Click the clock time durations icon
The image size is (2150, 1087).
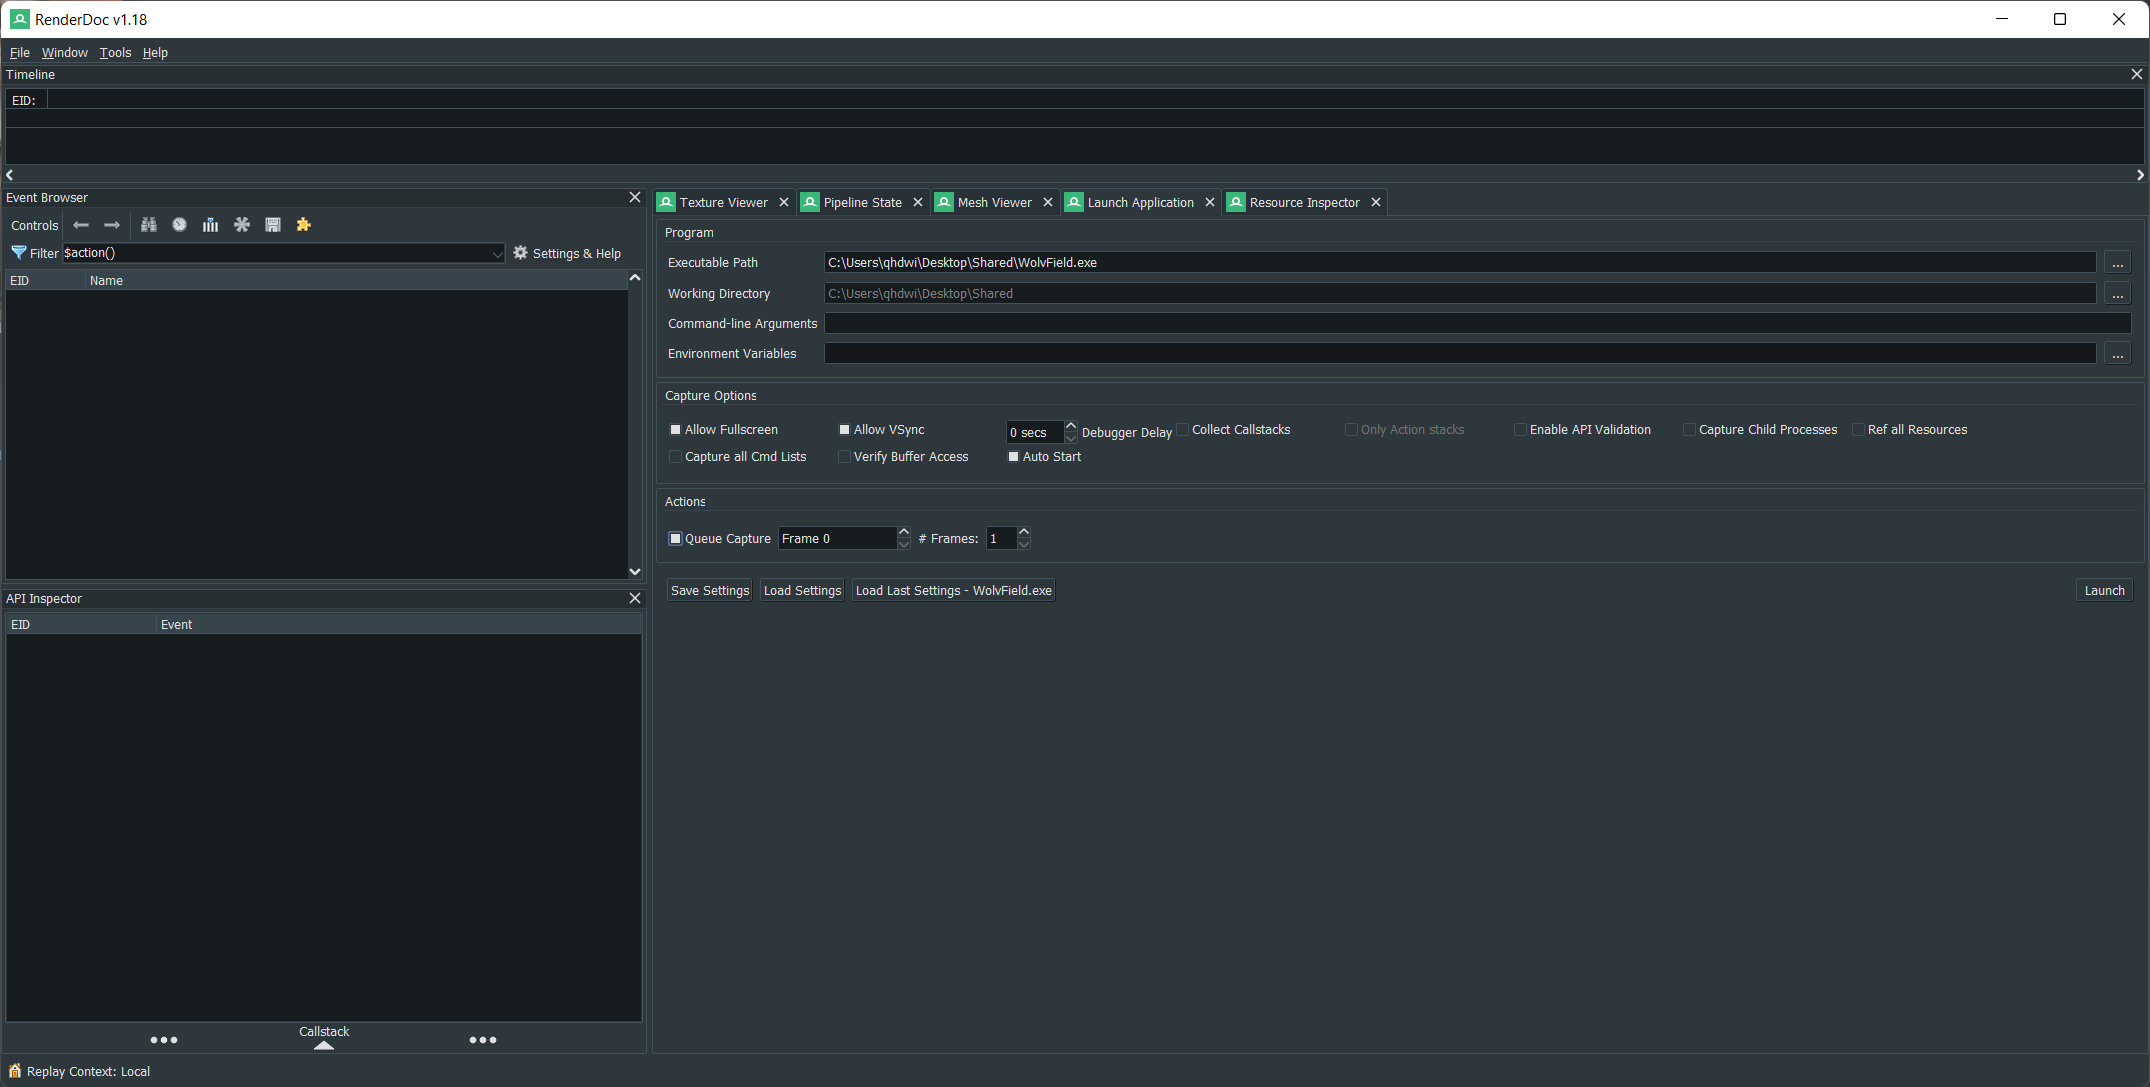click(x=179, y=225)
